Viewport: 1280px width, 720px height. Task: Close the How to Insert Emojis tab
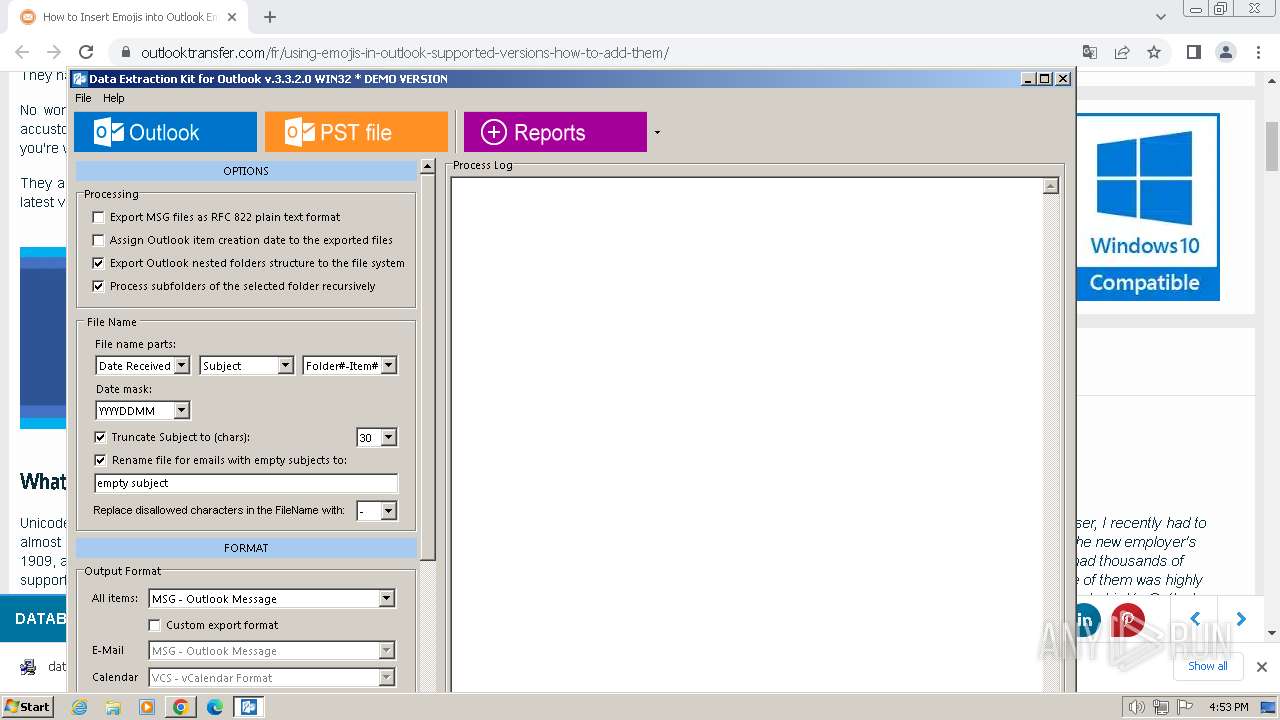(232, 17)
